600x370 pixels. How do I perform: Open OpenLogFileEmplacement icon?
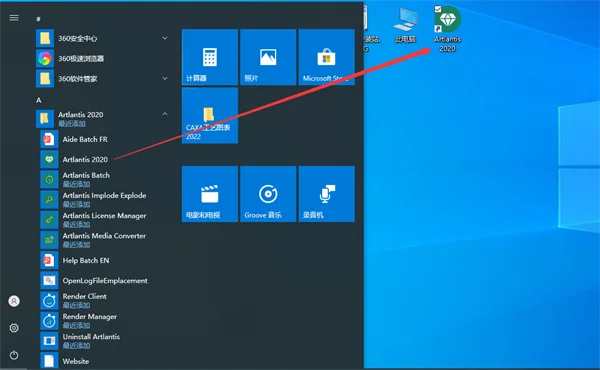[x=49, y=280]
